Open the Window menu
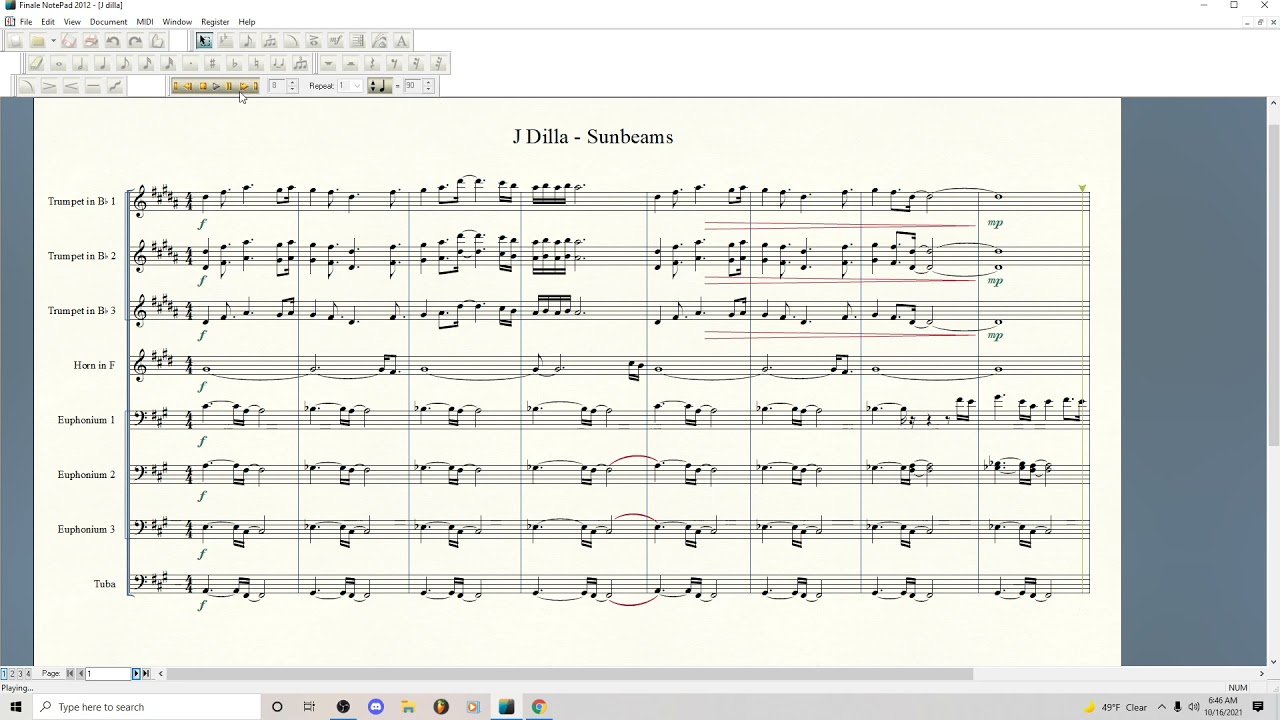This screenshot has height=720, width=1280. click(x=177, y=22)
